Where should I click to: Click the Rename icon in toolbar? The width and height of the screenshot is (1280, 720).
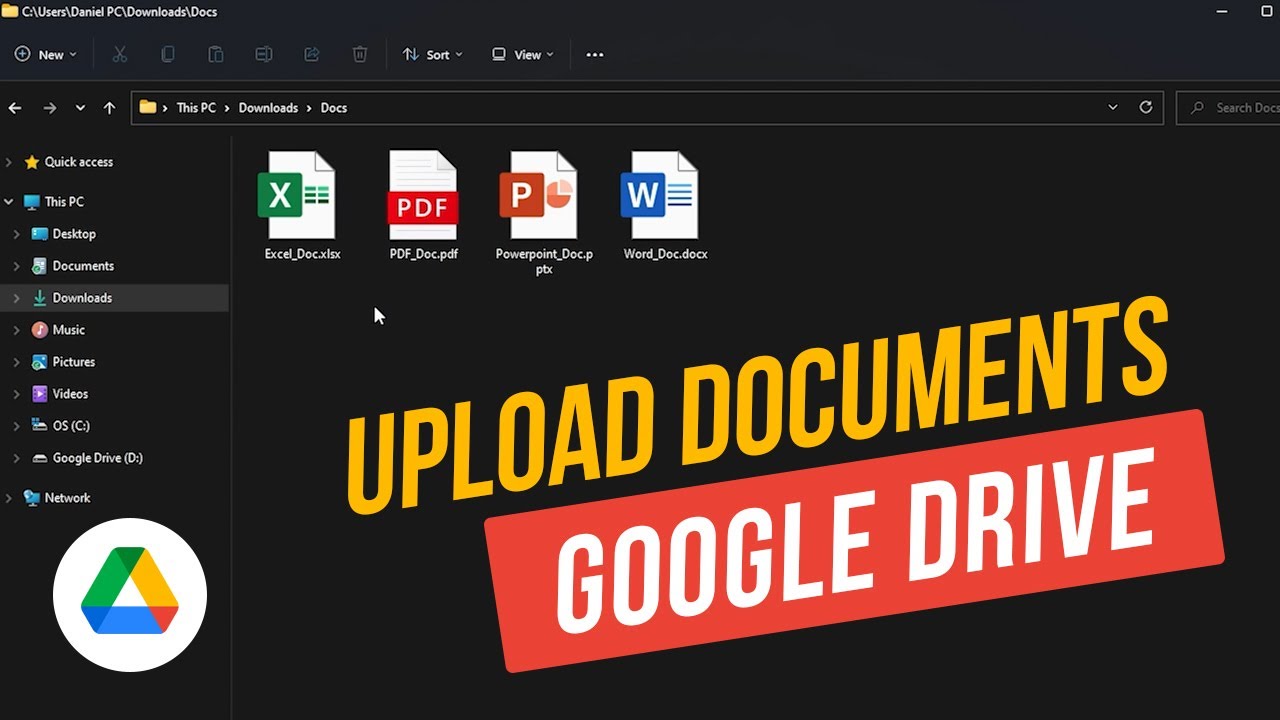click(x=264, y=55)
